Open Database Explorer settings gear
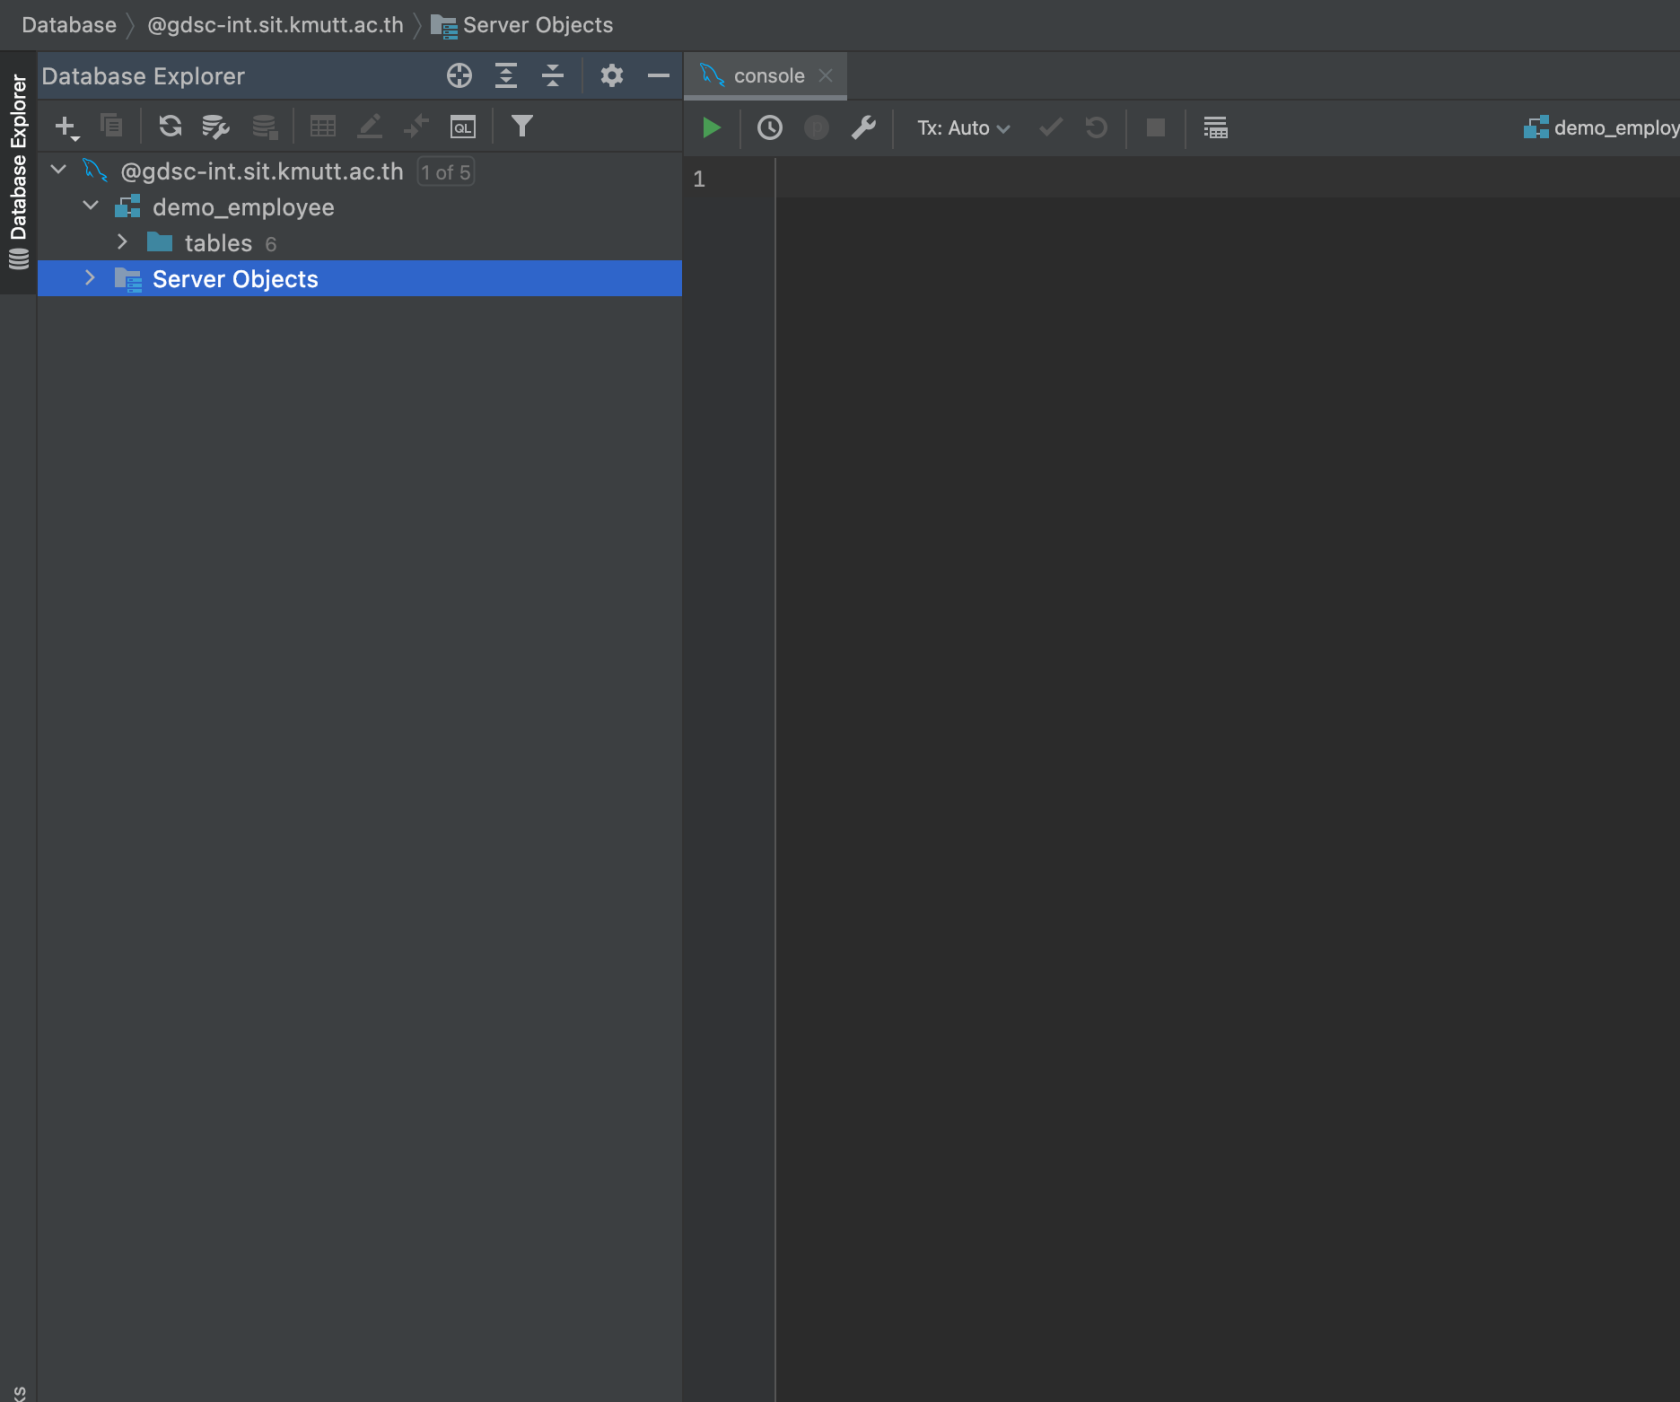The image size is (1680, 1402). [x=612, y=76]
